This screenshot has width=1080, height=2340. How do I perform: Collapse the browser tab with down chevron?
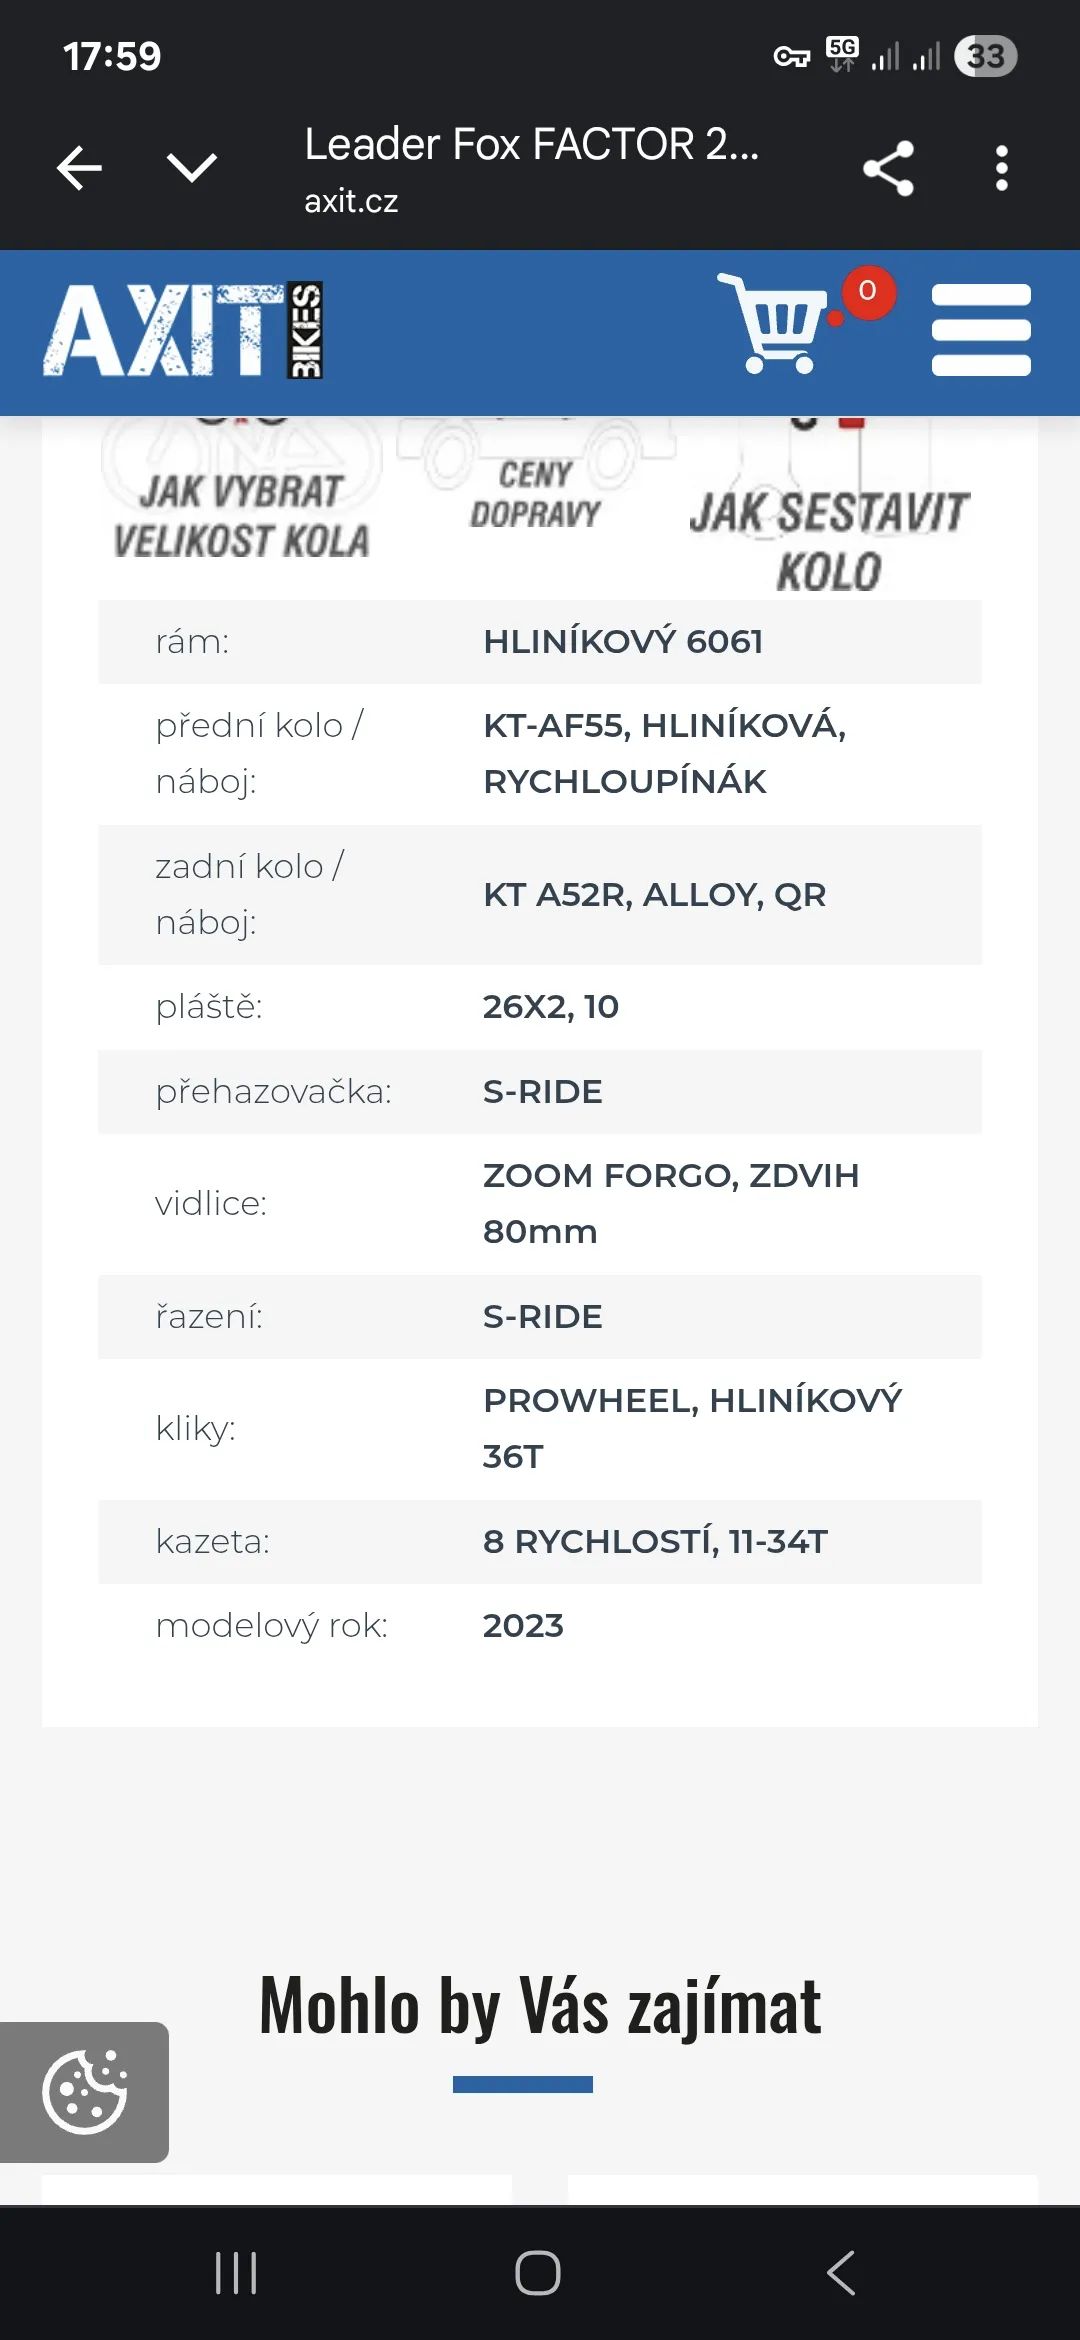[192, 167]
